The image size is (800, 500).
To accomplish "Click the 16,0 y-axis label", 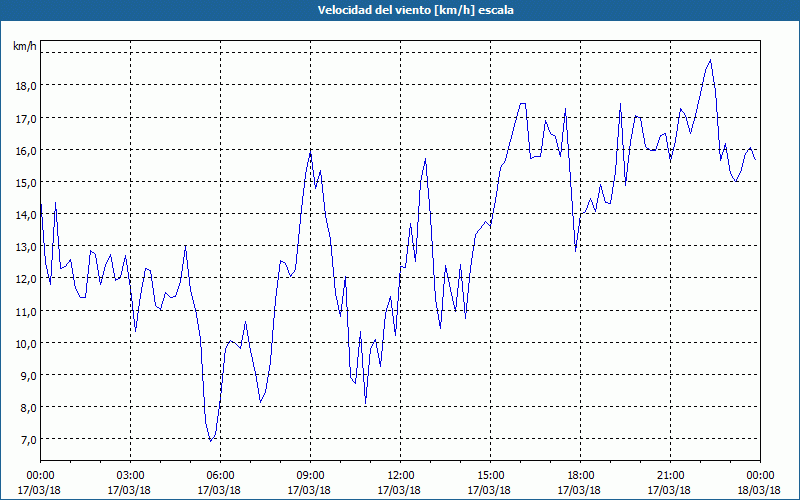I will 26,151.
